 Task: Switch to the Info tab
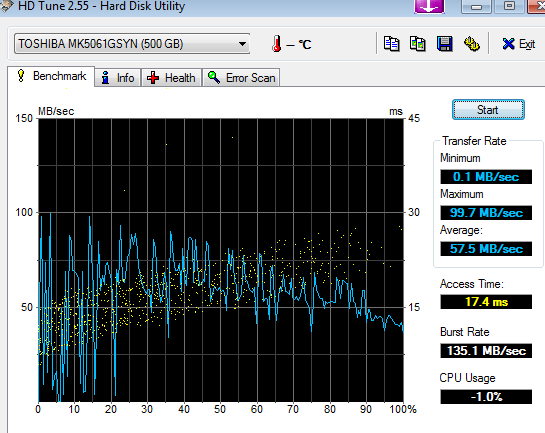(118, 77)
